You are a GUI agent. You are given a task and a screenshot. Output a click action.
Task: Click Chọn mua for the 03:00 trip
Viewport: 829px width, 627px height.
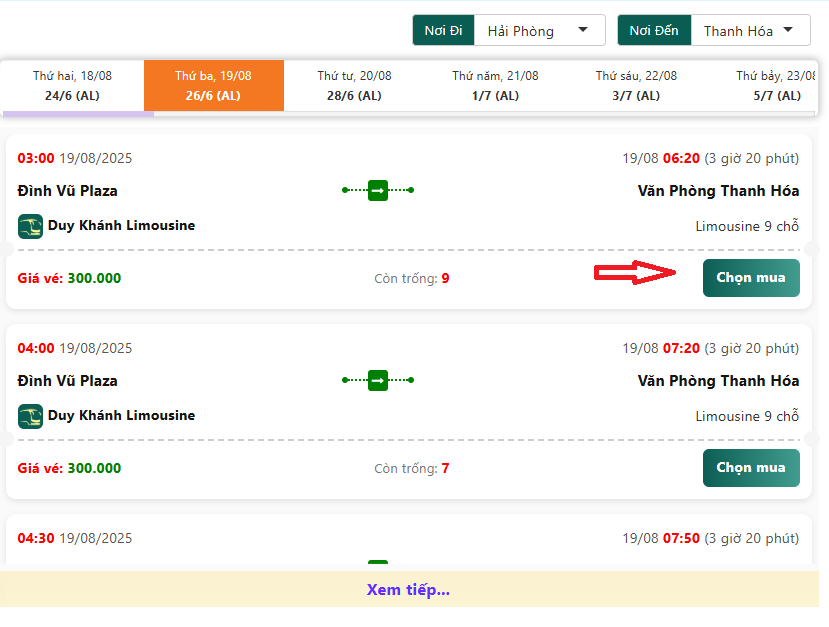(751, 278)
